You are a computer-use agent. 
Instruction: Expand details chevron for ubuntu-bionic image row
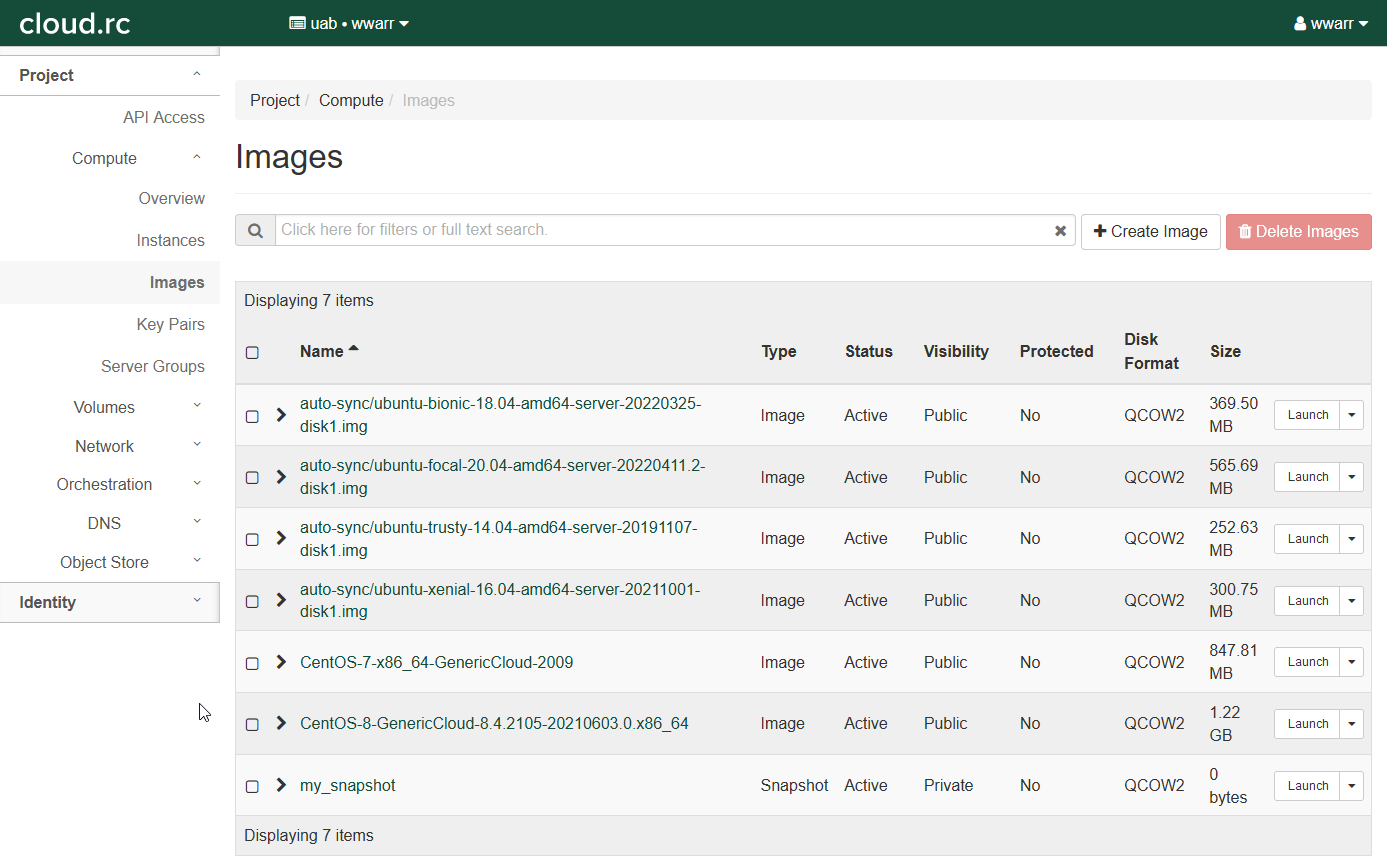point(281,415)
